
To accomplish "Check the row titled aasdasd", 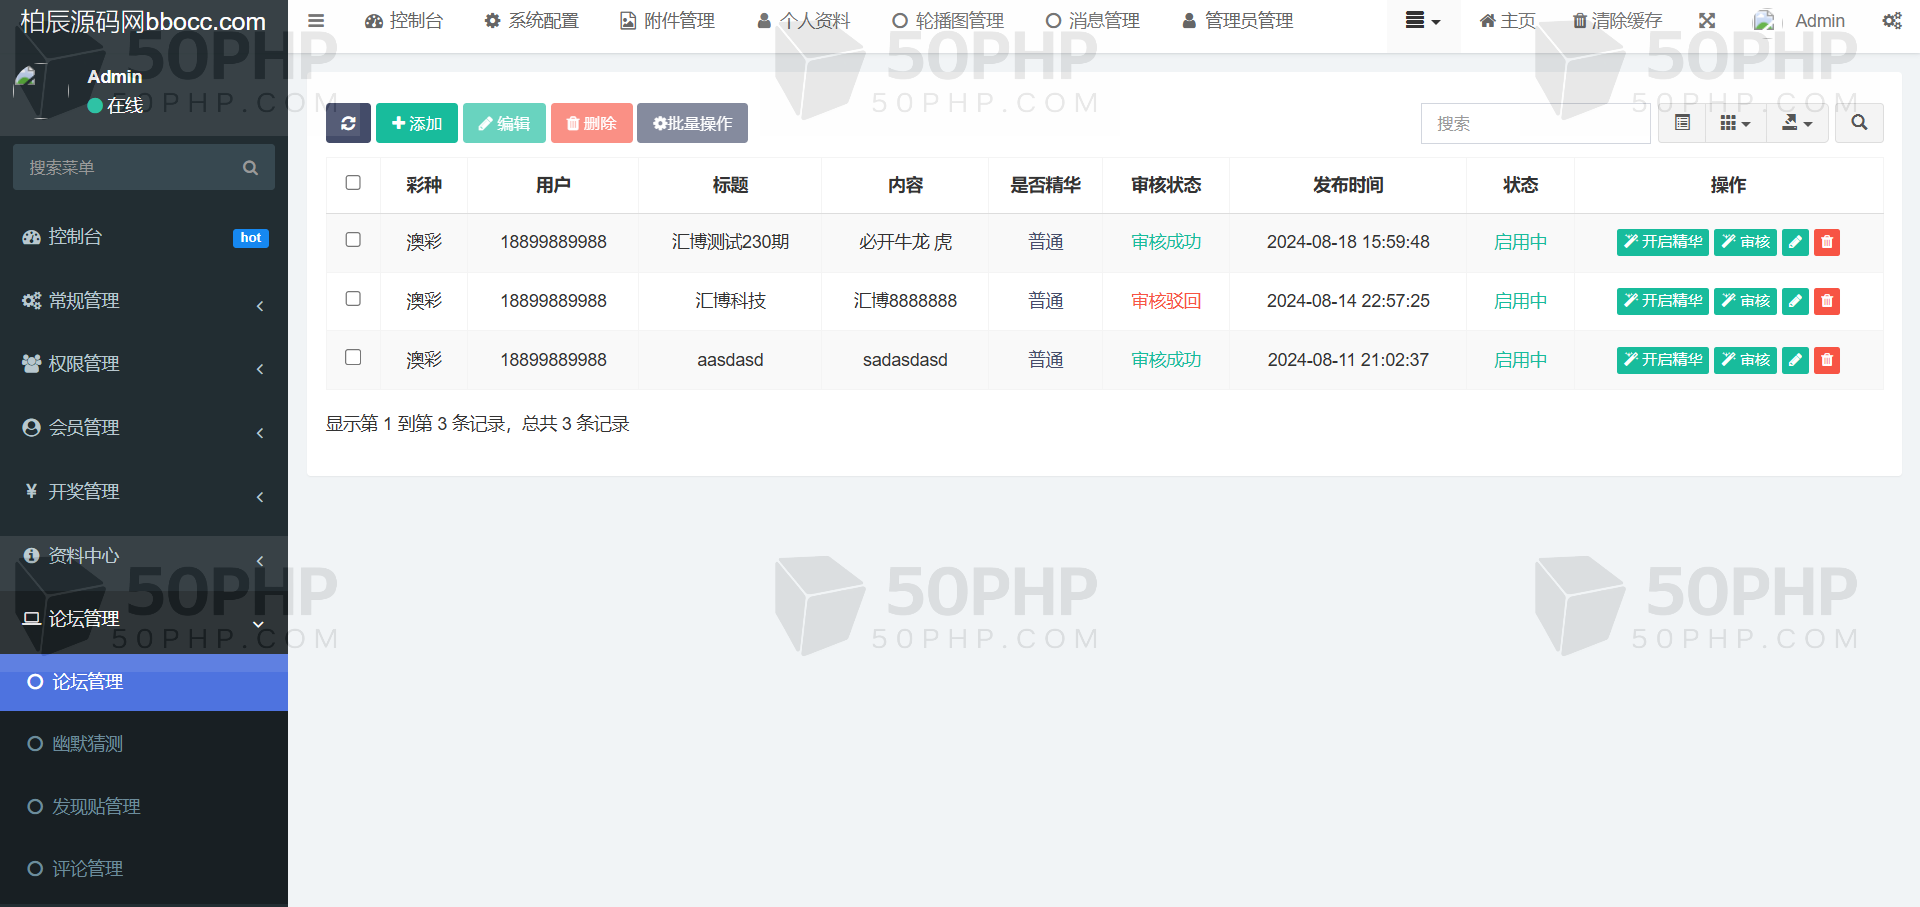I will tap(353, 358).
